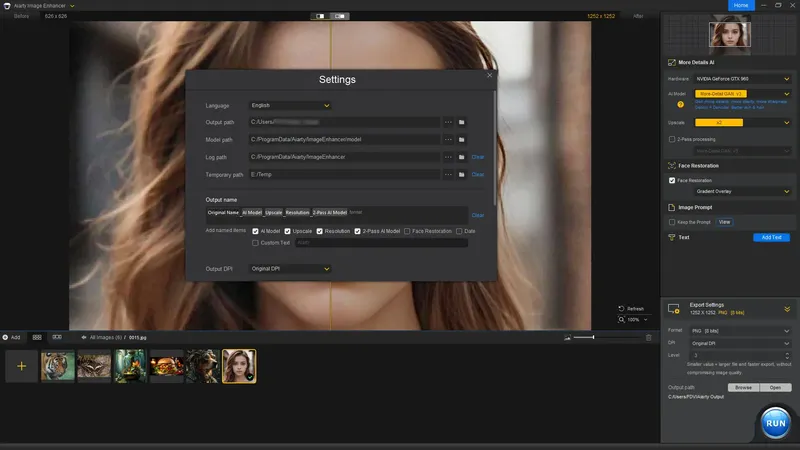Click the Add Text button
This screenshot has width=800, height=450.
point(771,237)
